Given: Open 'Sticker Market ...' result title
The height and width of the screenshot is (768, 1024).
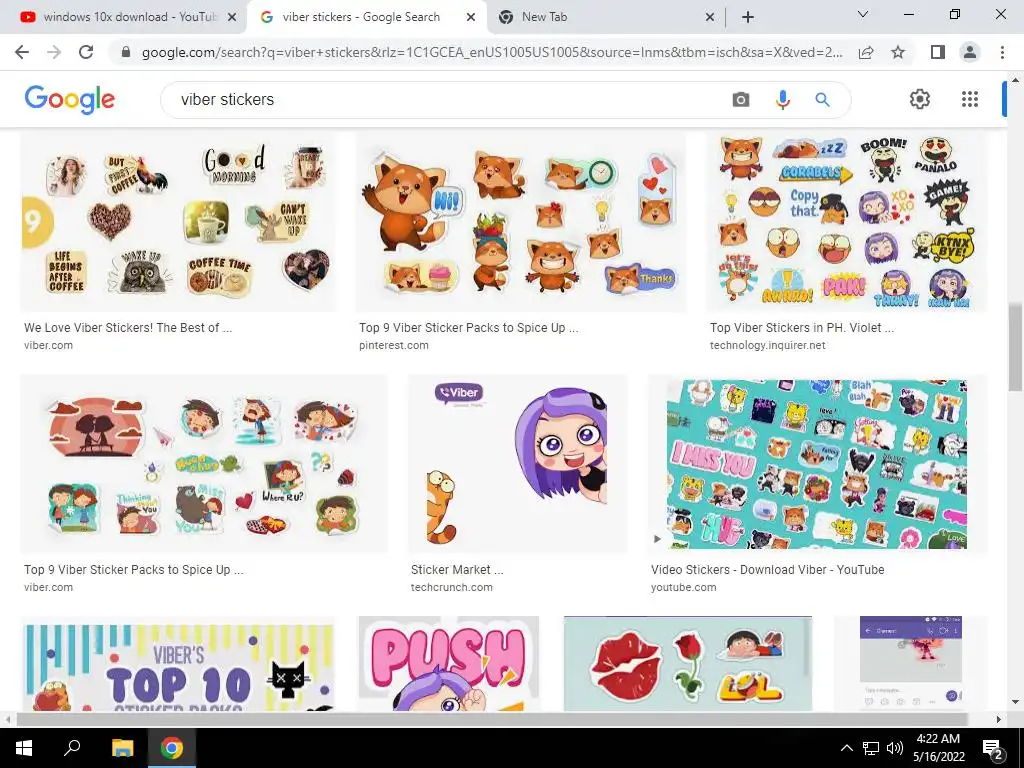Looking at the screenshot, I should [457, 569].
